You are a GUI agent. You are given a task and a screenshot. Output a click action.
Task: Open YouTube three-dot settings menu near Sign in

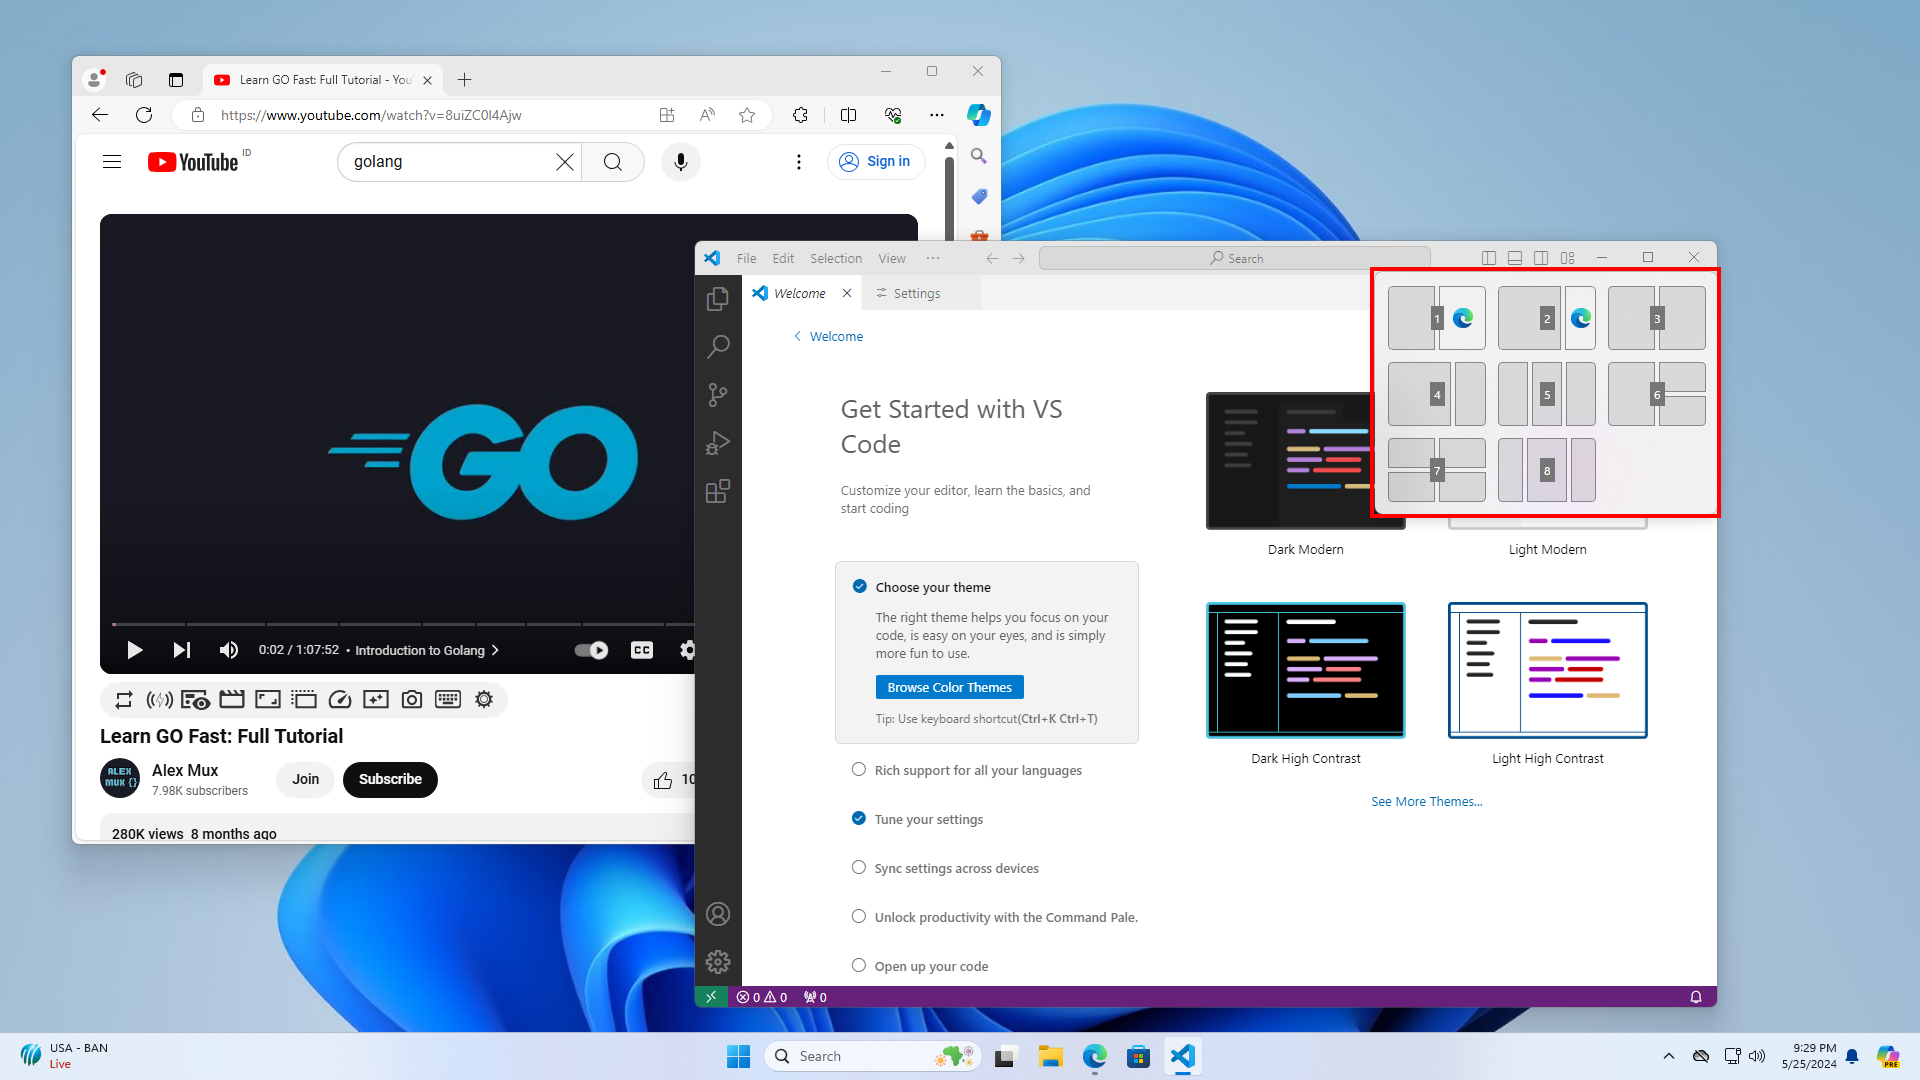[x=799, y=162]
